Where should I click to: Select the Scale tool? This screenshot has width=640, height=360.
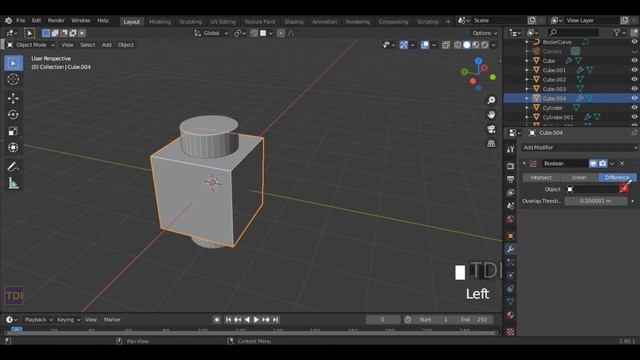[13, 131]
